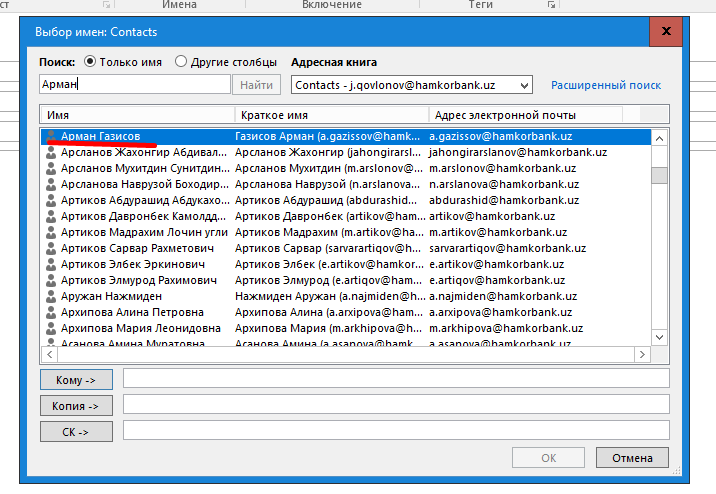This screenshot has width=716, height=494.
Task: Click short name 'Архипова Алина (a.arxipova@ham...'
Action: [329, 312]
